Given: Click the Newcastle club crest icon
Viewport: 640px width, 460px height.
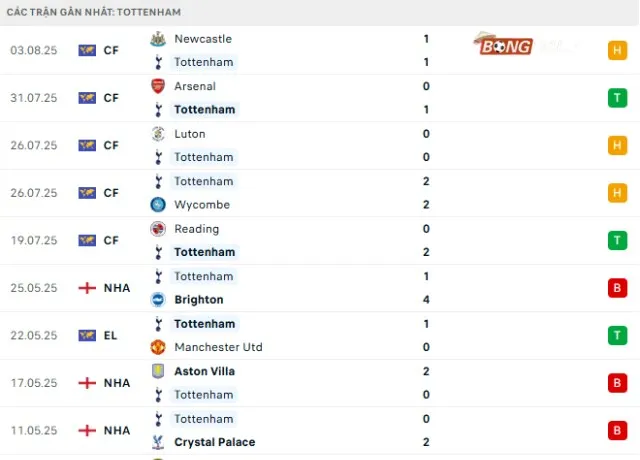Looking at the screenshot, I should tap(157, 39).
